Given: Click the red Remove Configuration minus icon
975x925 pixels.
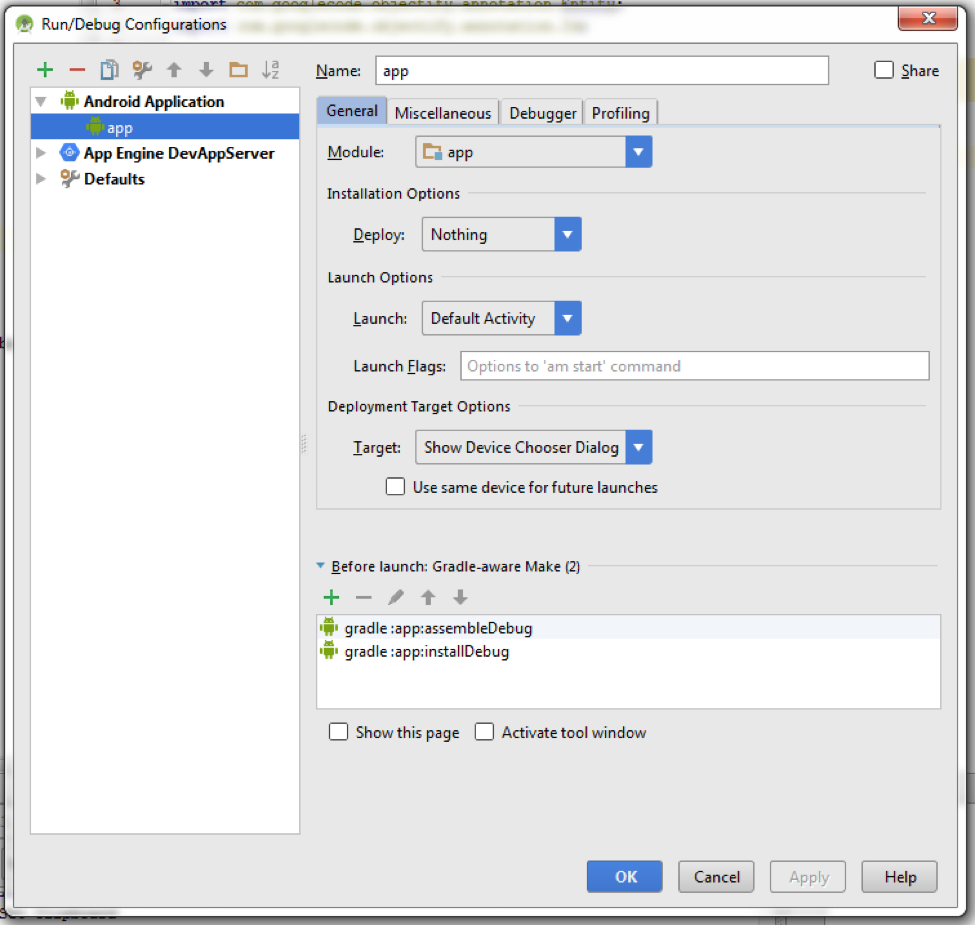Looking at the screenshot, I should [x=77, y=70].
